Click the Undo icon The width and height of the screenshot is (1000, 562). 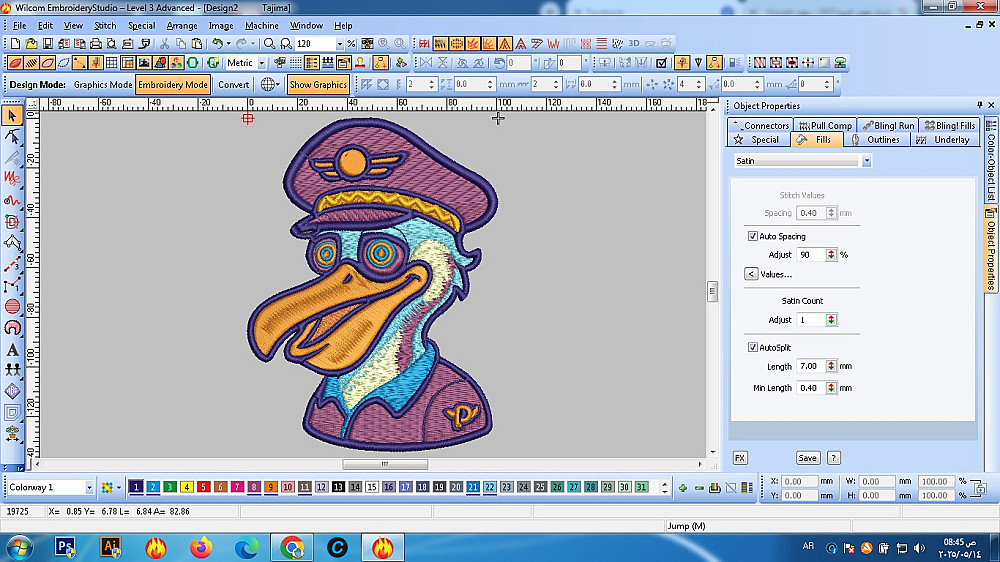tap(217, 44)
